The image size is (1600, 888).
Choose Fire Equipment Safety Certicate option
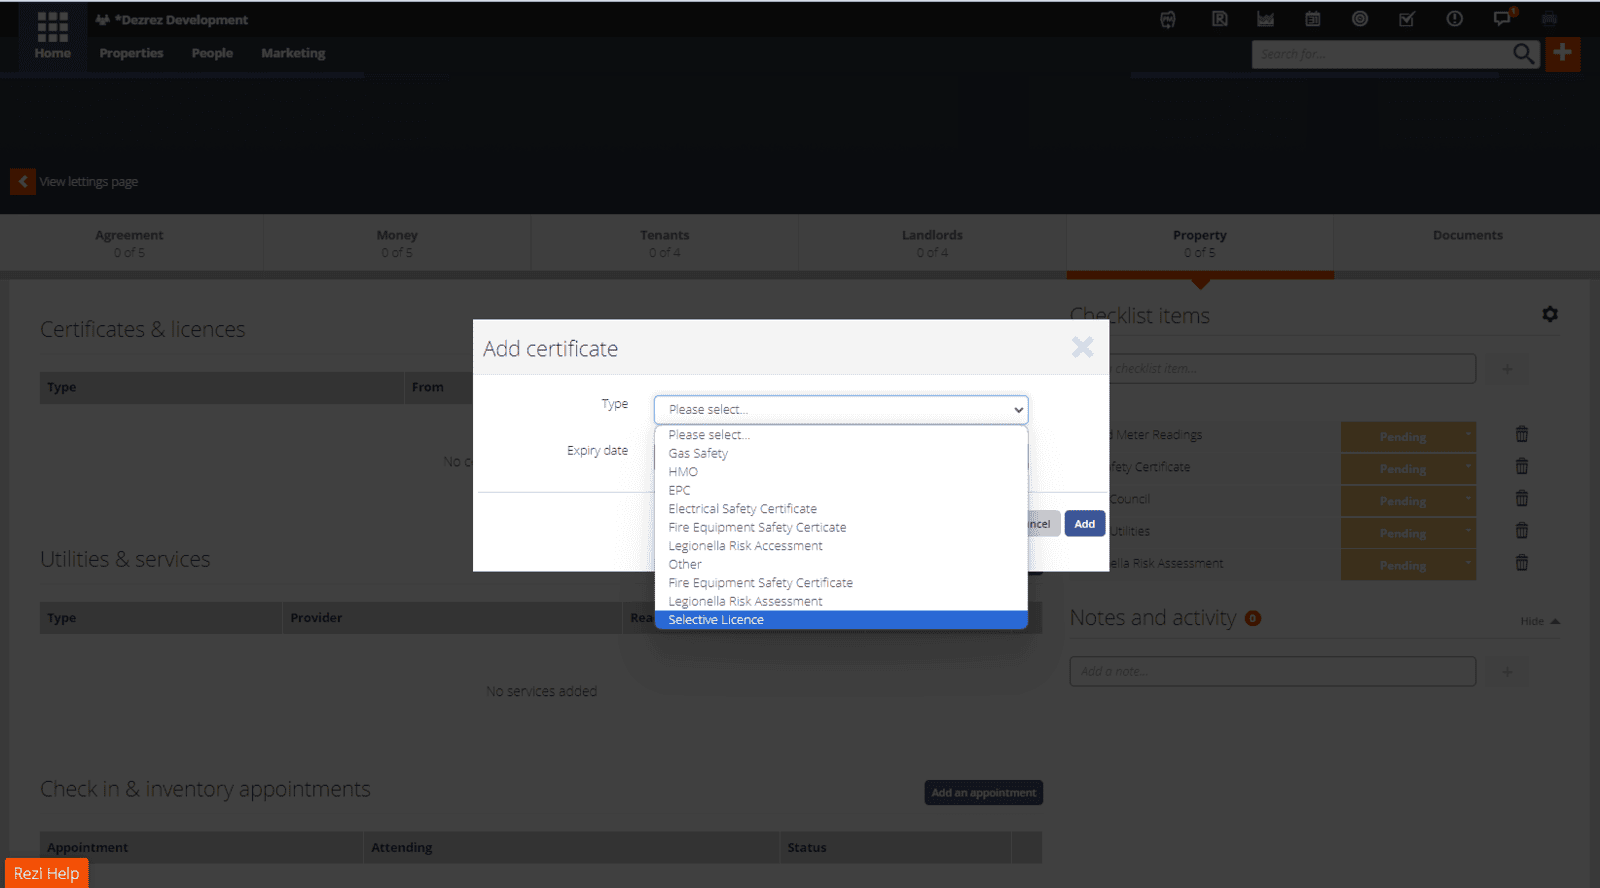coord(841,527)
